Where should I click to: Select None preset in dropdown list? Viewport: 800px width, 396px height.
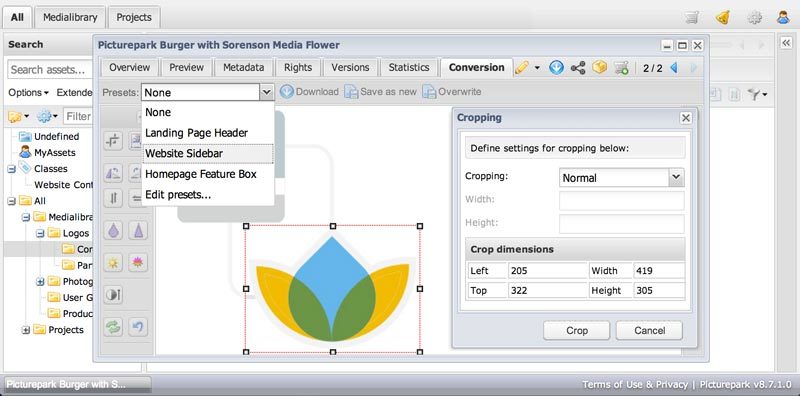(208, 112)
